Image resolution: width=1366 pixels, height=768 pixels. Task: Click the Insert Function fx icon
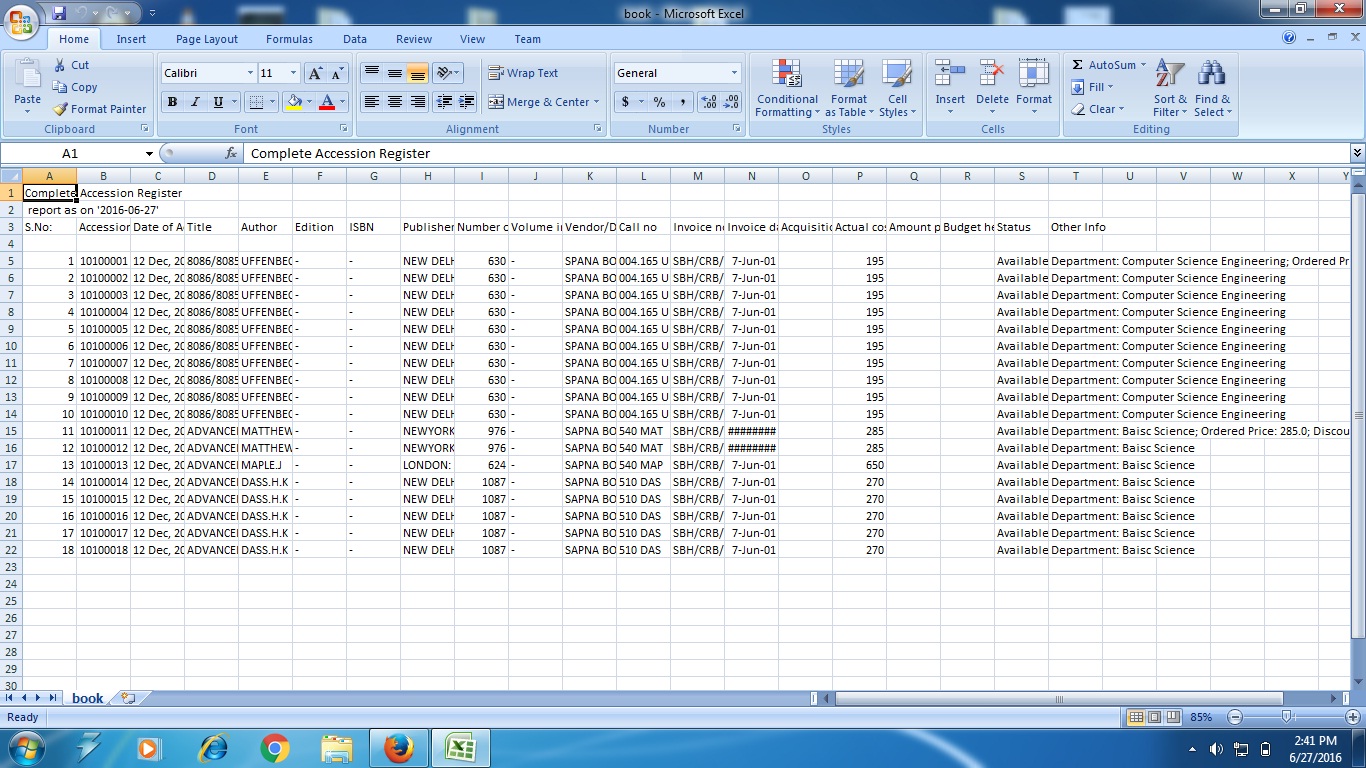click(x=231, y=153)
